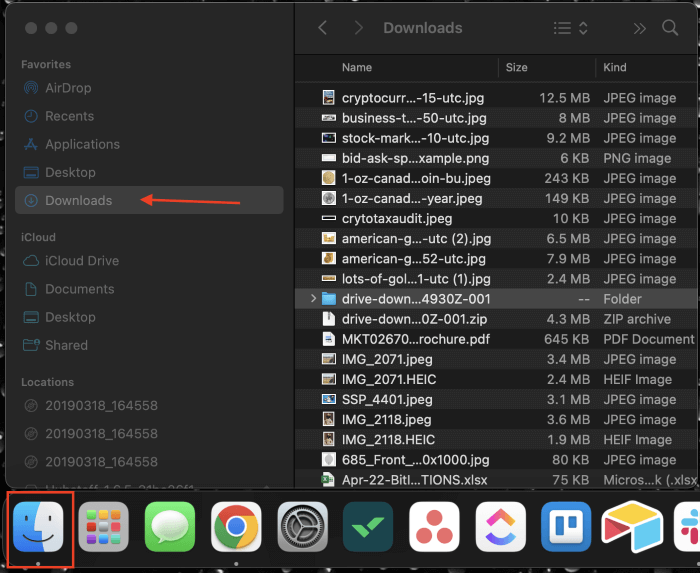Select business-t...-50-utc.jpg file
This screenshot has height=573, width=700.
tap(496, 118)
